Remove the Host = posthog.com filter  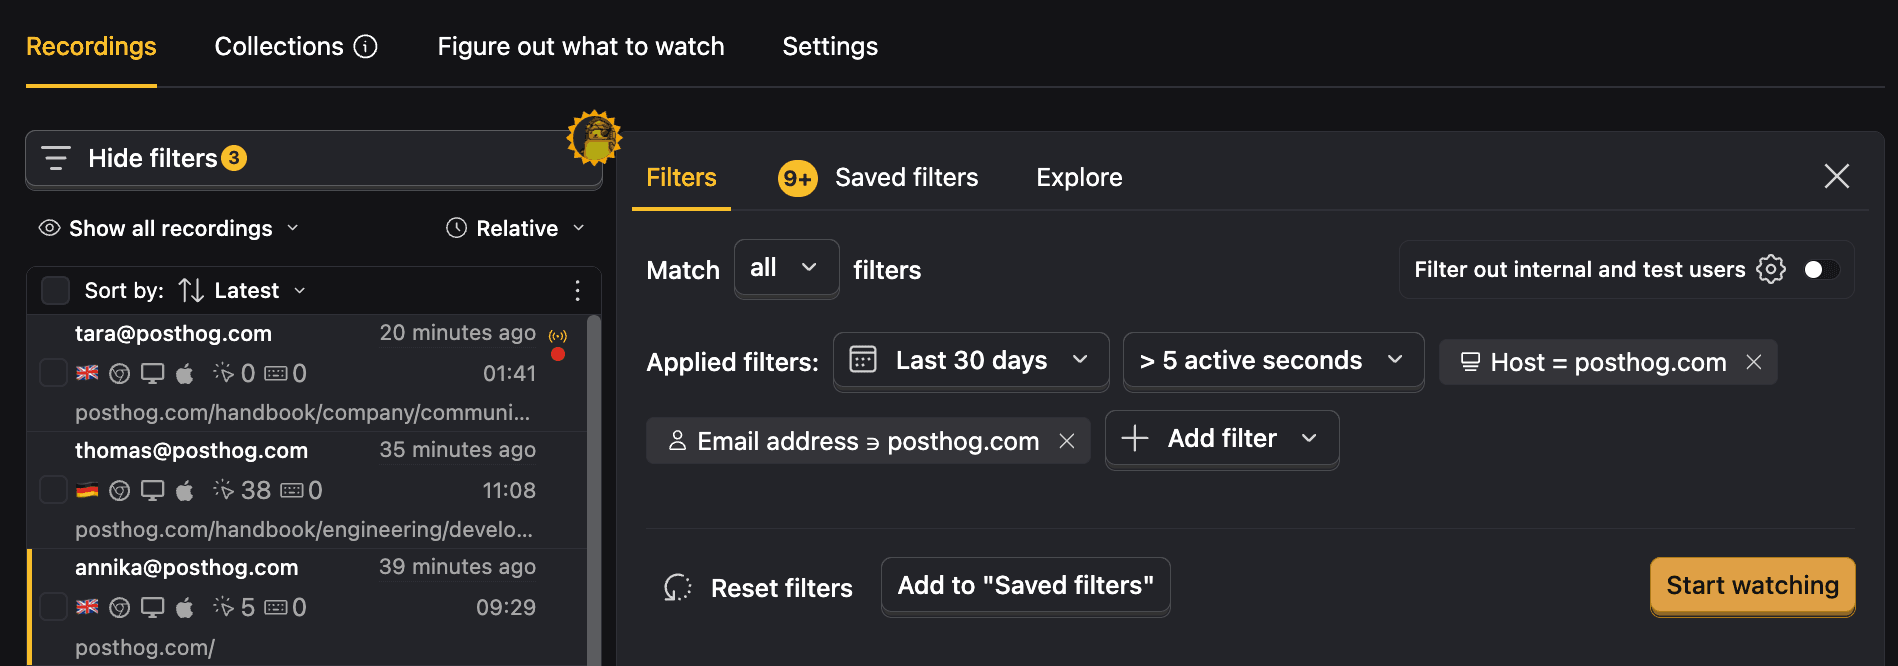pos(1754,362)
